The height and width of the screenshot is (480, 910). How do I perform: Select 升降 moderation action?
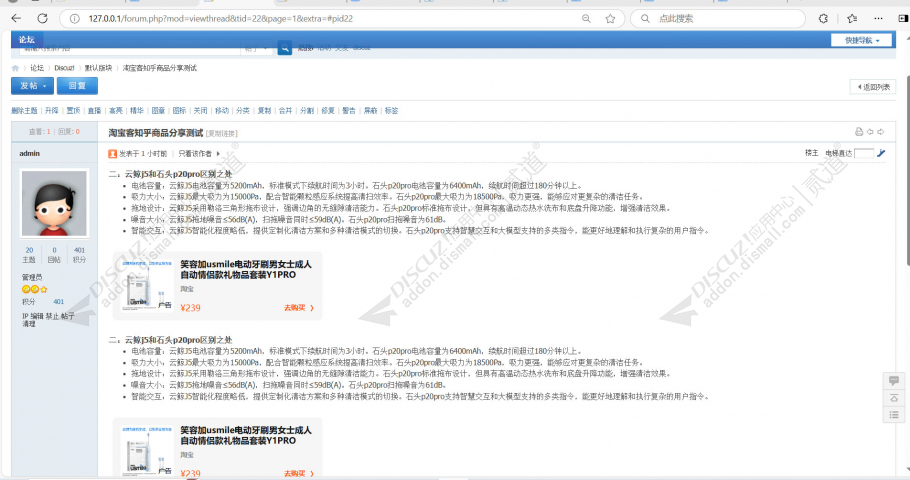(52, 110)
